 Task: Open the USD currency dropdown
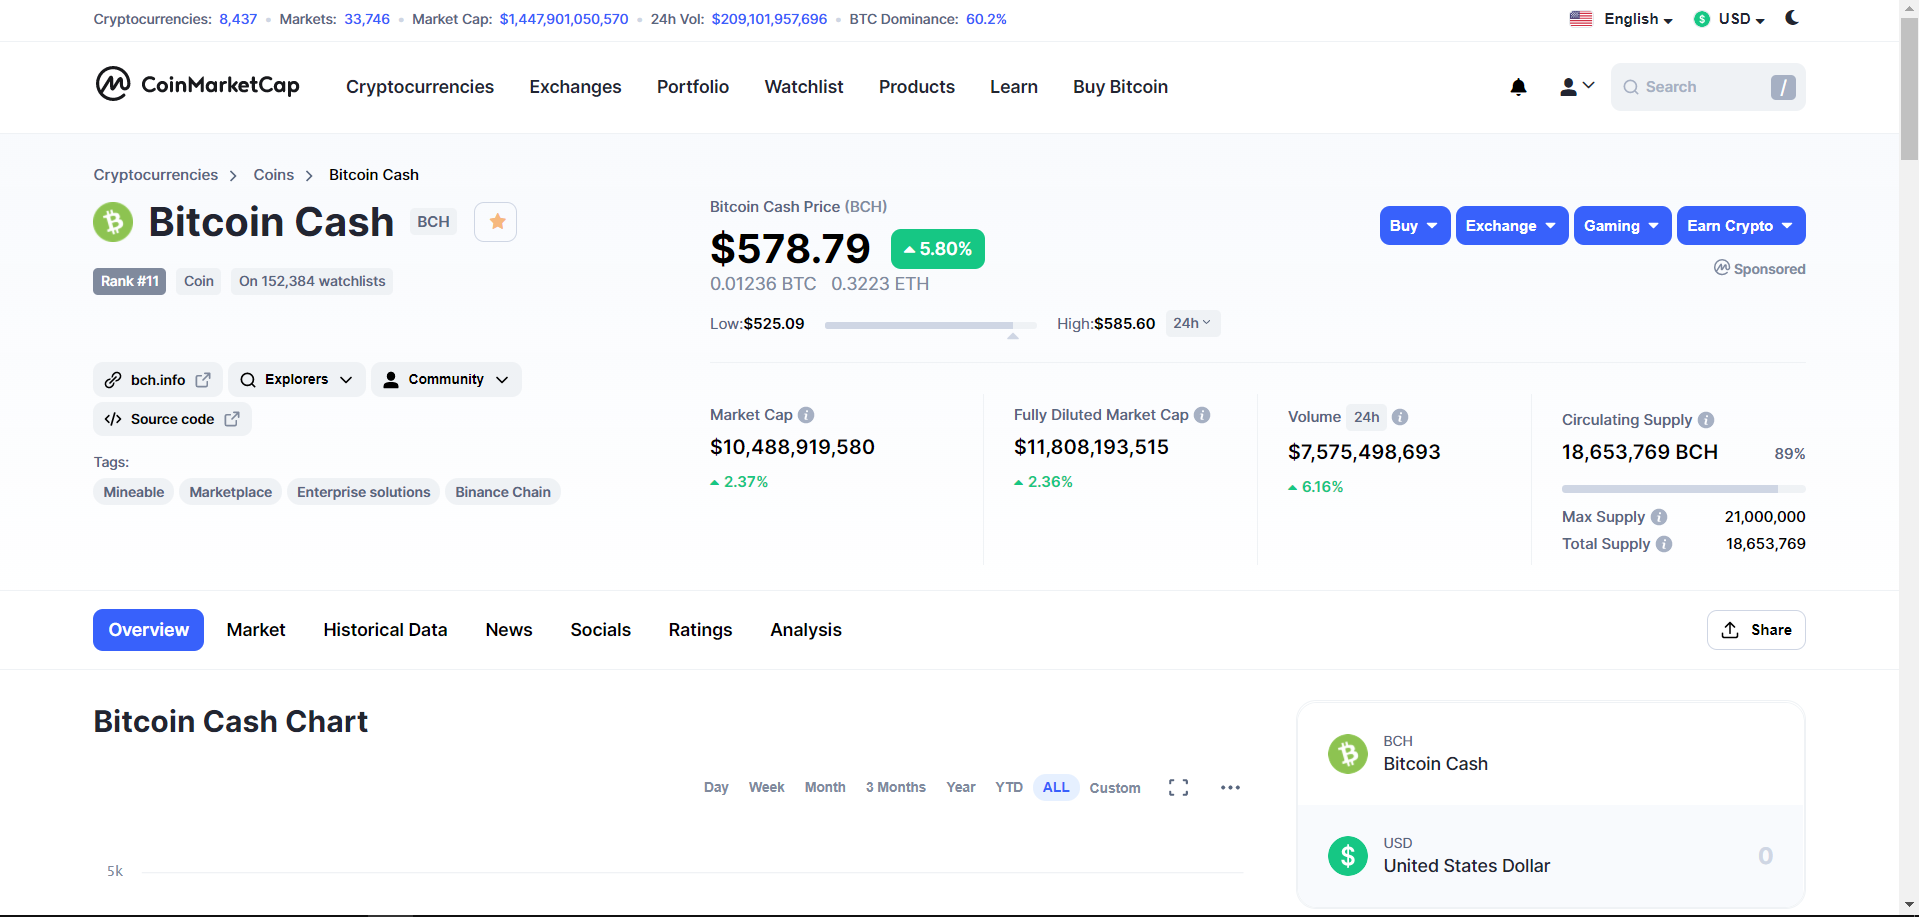pyautogui.click(x=1742, y=19)
